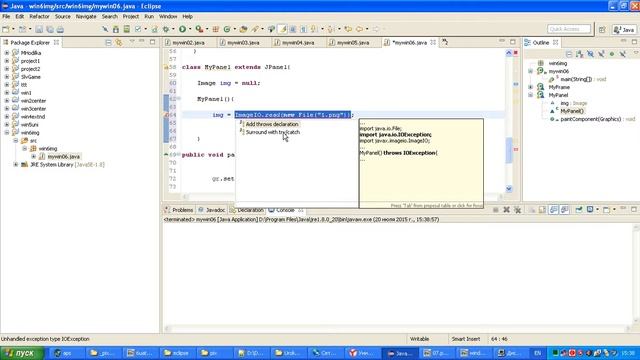Click the Print toolbar icon
Viewport: 640px width, 360px height.
coord(60,29)
